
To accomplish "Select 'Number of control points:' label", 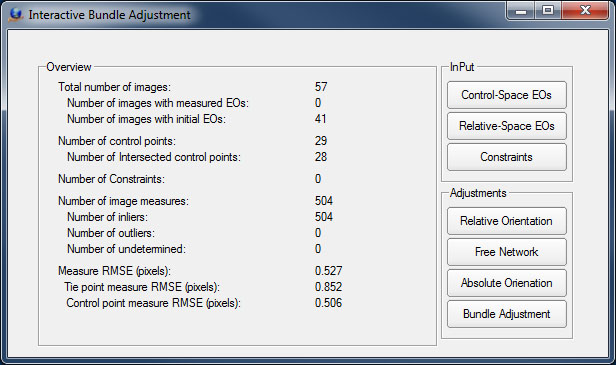I will pyautogui.click(x=117, y=141).
